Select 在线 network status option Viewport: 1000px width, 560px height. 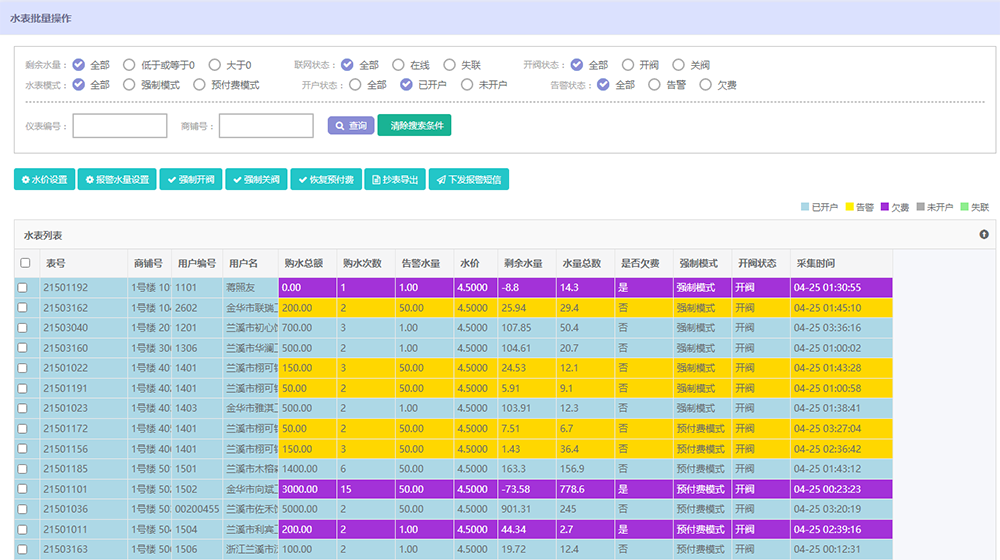[398, 65]
